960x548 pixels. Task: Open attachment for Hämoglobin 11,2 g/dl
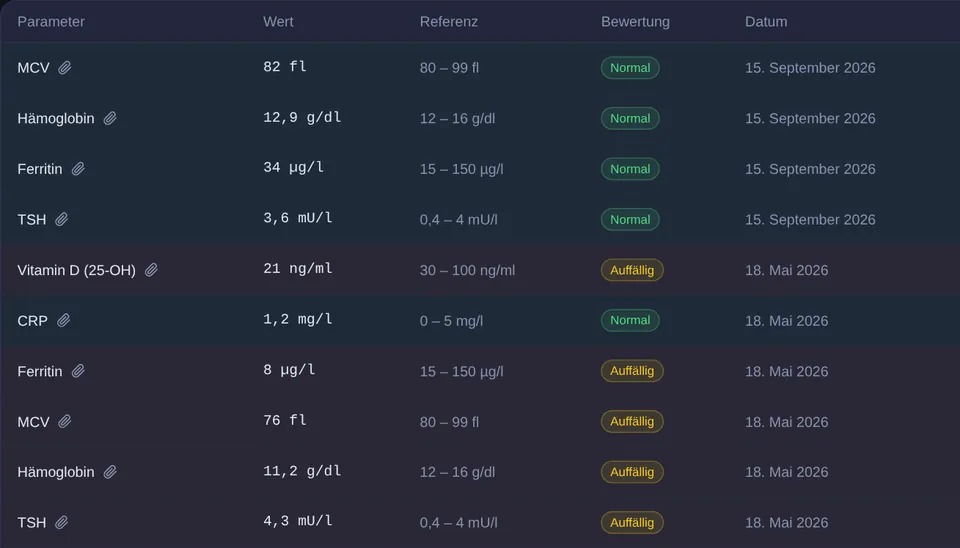coord(110,472)
